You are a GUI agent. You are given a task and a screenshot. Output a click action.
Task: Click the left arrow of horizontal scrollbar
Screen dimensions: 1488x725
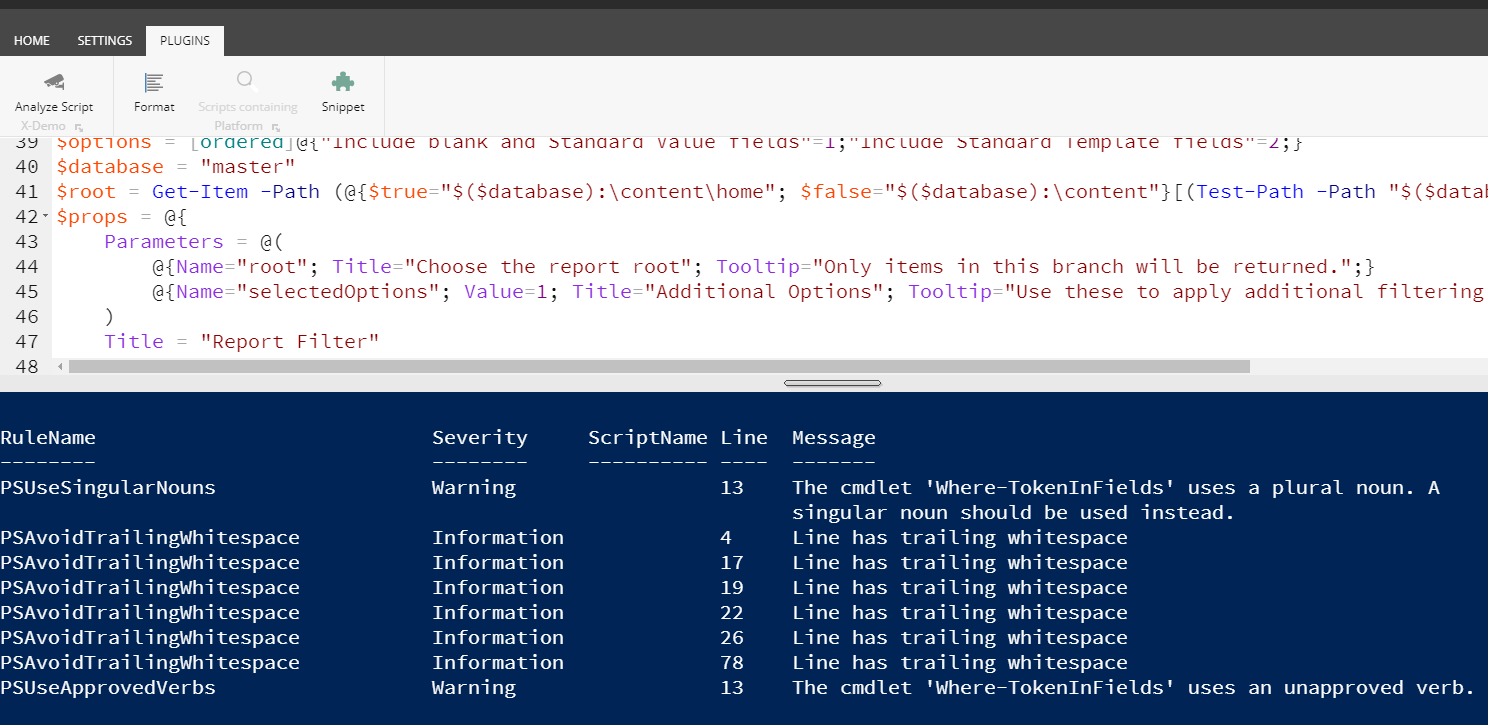pos(60,367)
